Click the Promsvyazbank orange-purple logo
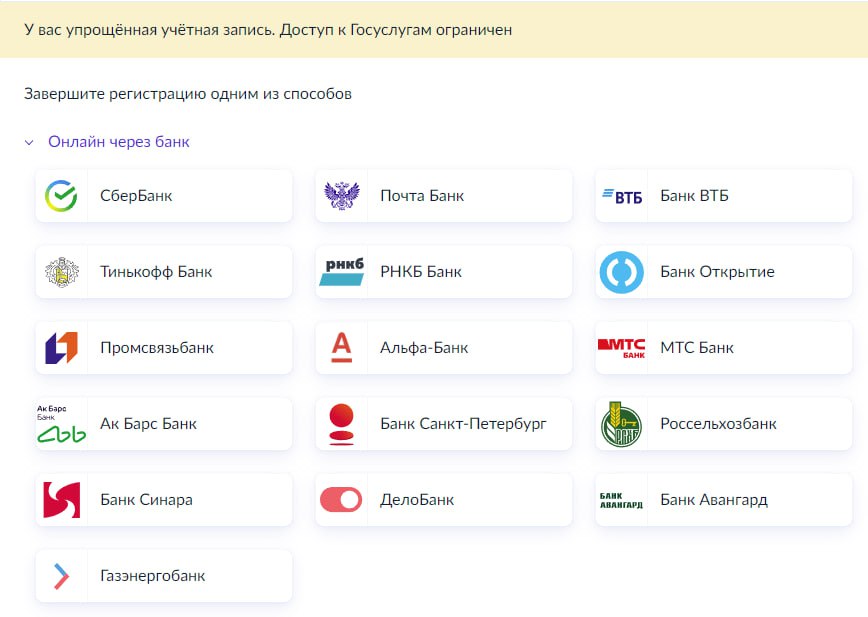Viewport: 868px width, 617px height. coord(61,348)
